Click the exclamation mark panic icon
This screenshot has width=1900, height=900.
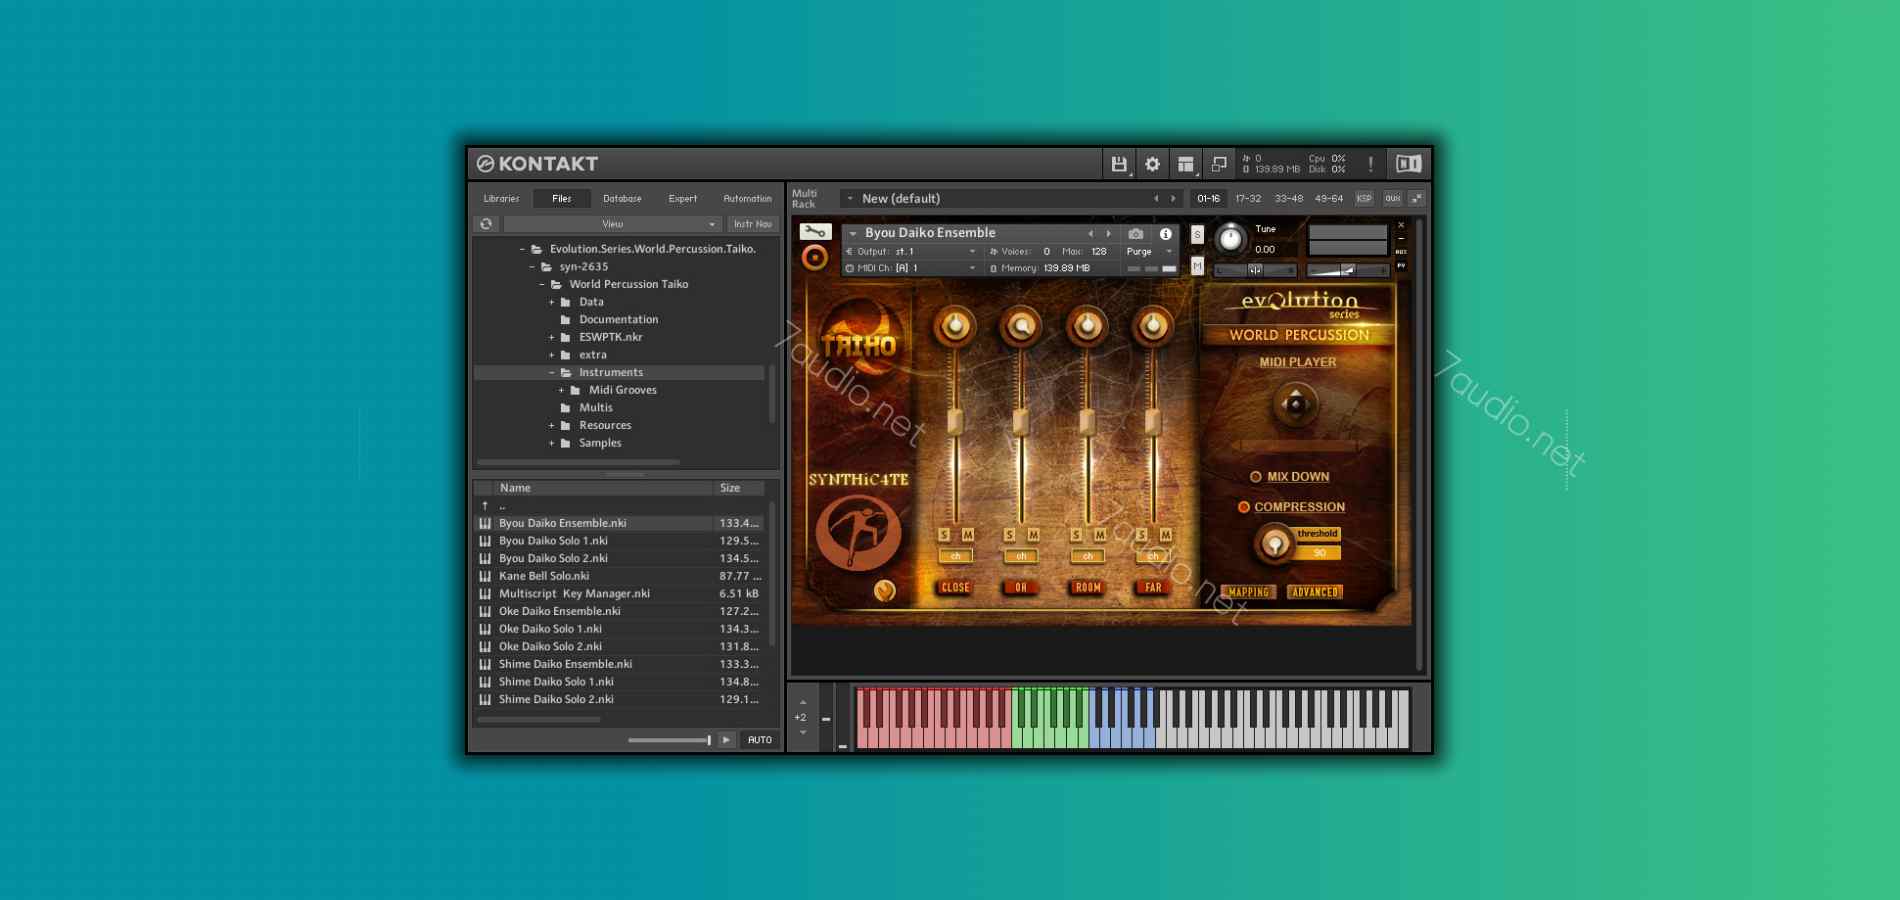1370,164
